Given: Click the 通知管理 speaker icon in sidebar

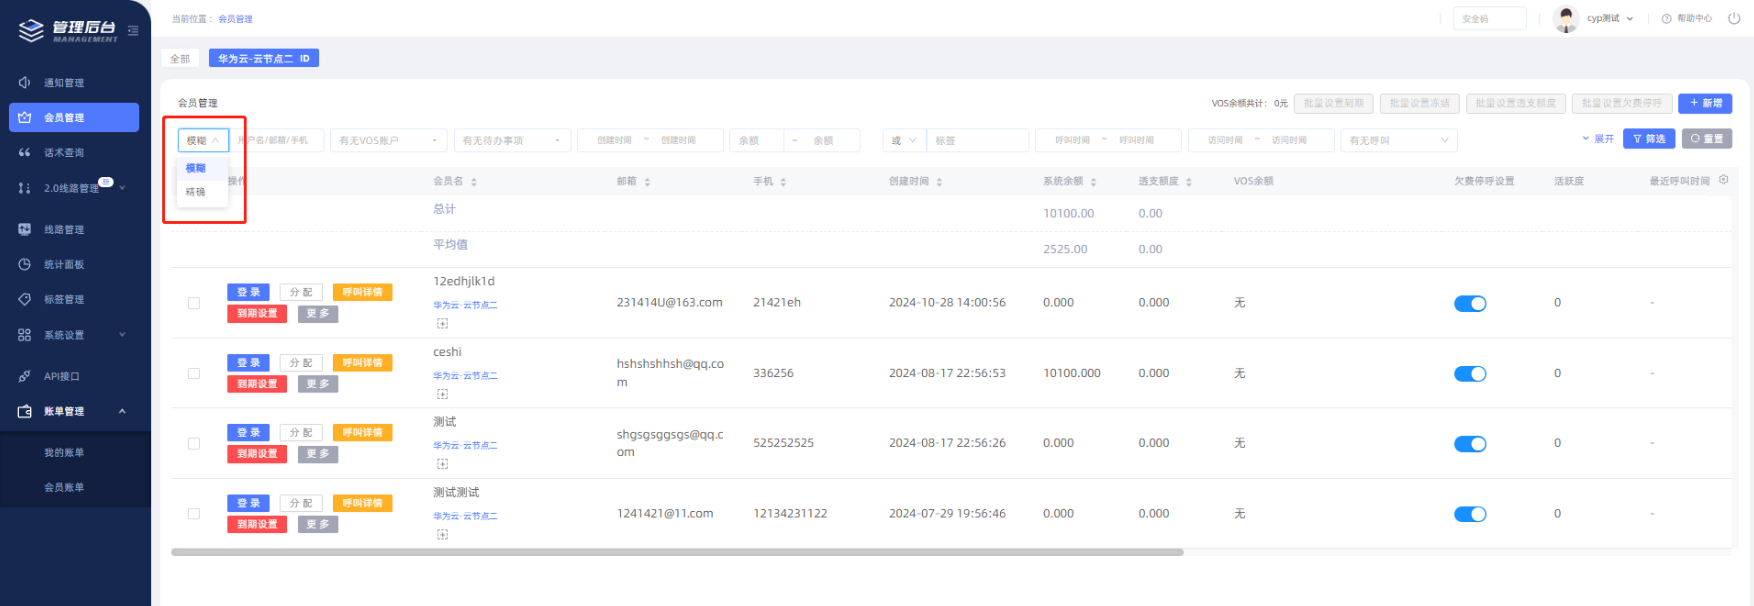Looking at the screenshot, I should (x=24, y=83).
